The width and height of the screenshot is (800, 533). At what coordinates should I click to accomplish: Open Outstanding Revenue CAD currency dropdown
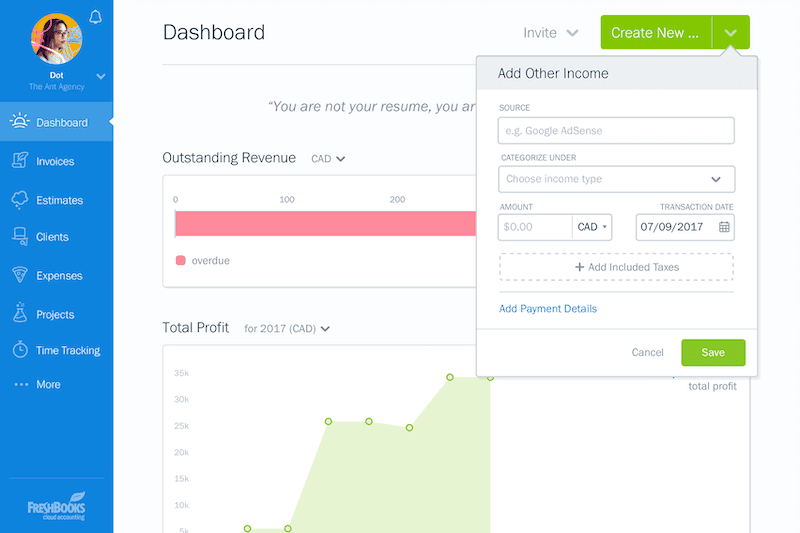click(327, 158)
